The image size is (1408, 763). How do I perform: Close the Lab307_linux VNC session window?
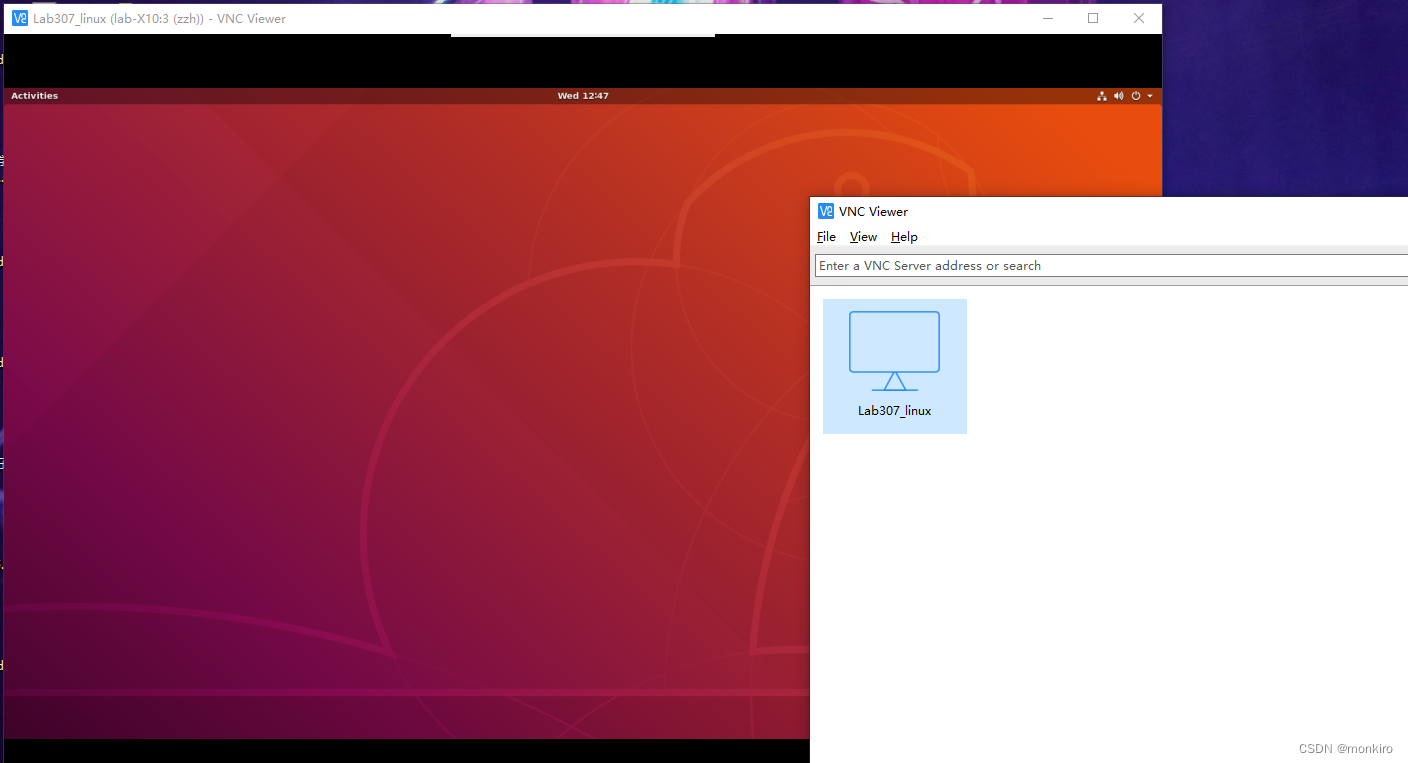click(1139, 18)
